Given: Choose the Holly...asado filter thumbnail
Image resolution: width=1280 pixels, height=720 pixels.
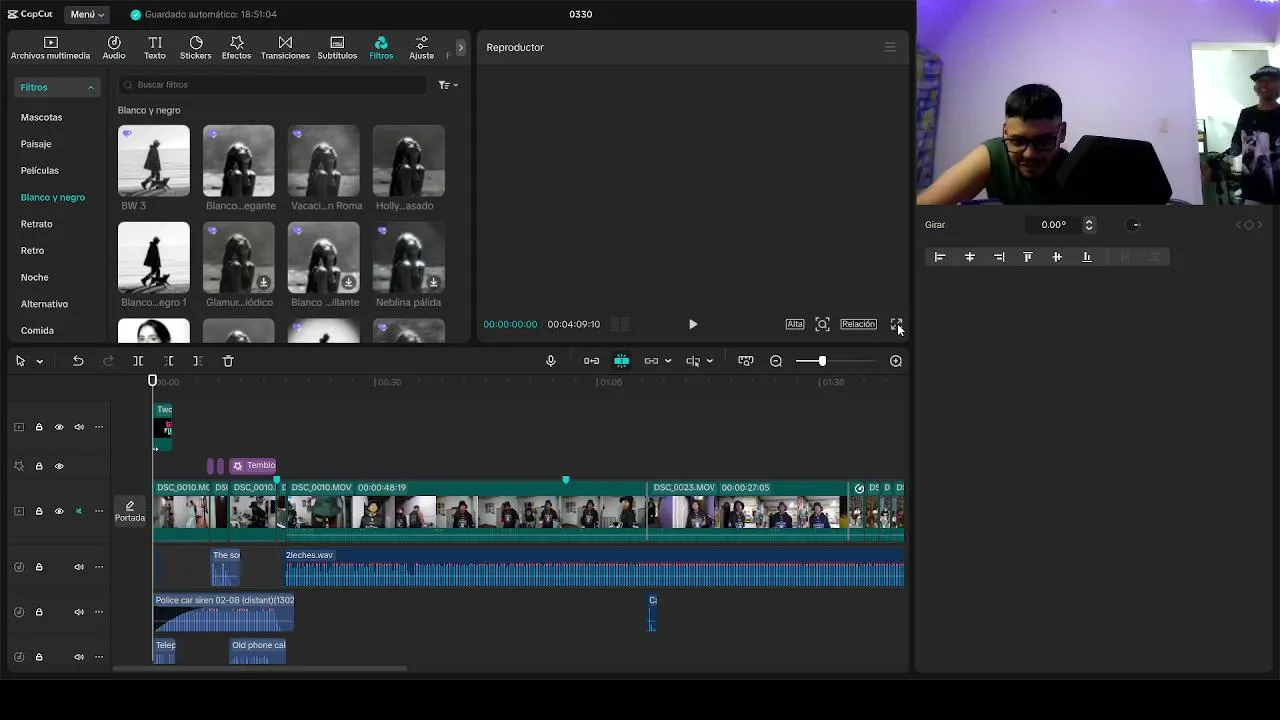Looking at the screenshot, I should point(408,161).
